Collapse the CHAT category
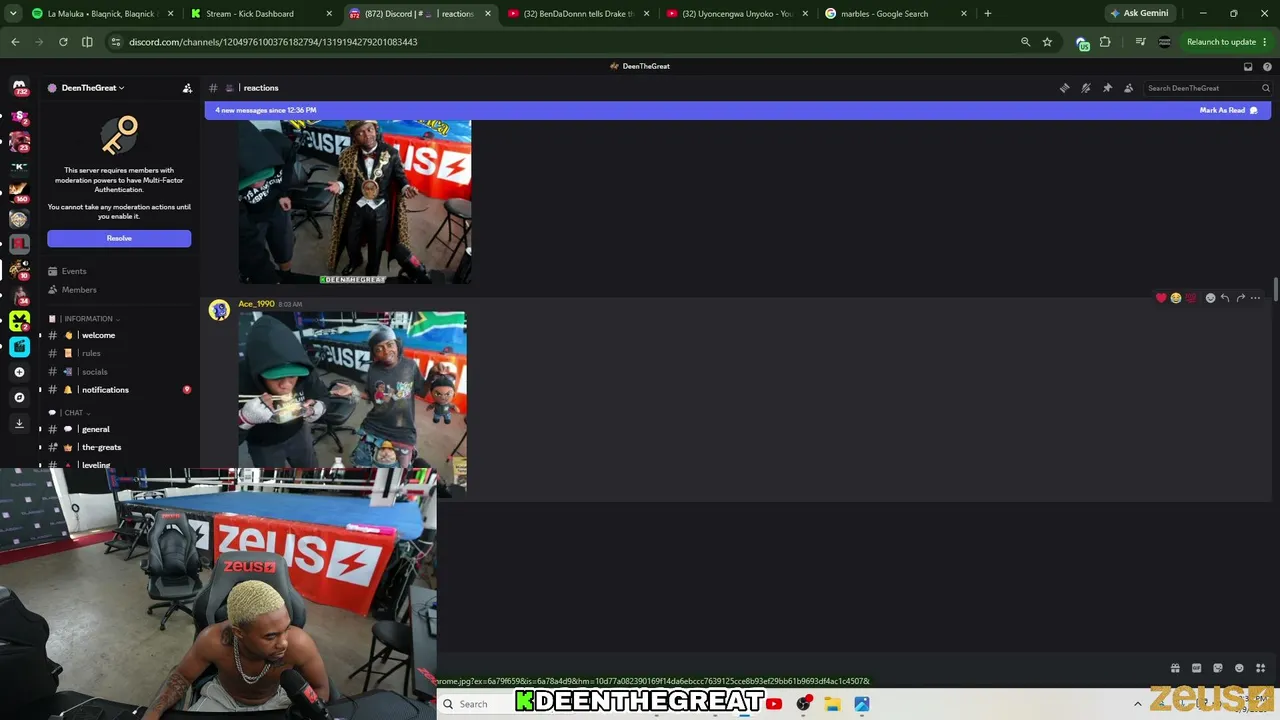This screenshot has height=720, width=1280. coord(74,413)
